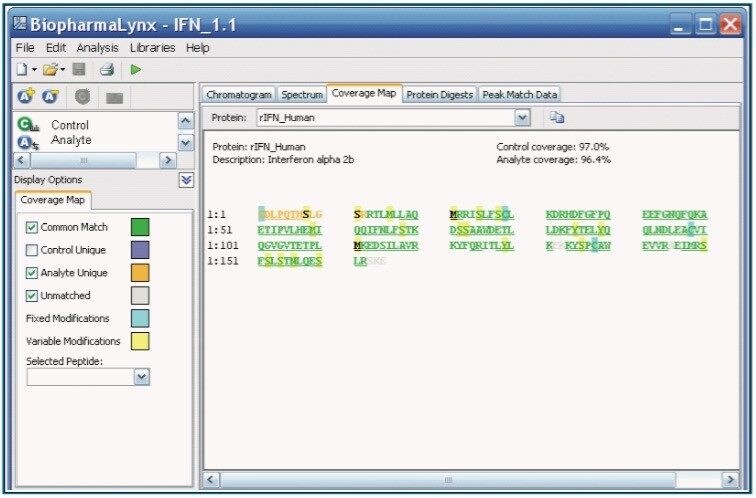Click the Common Match green swatch
Viewport: 756px width, 498px height.
pos(140,227)
